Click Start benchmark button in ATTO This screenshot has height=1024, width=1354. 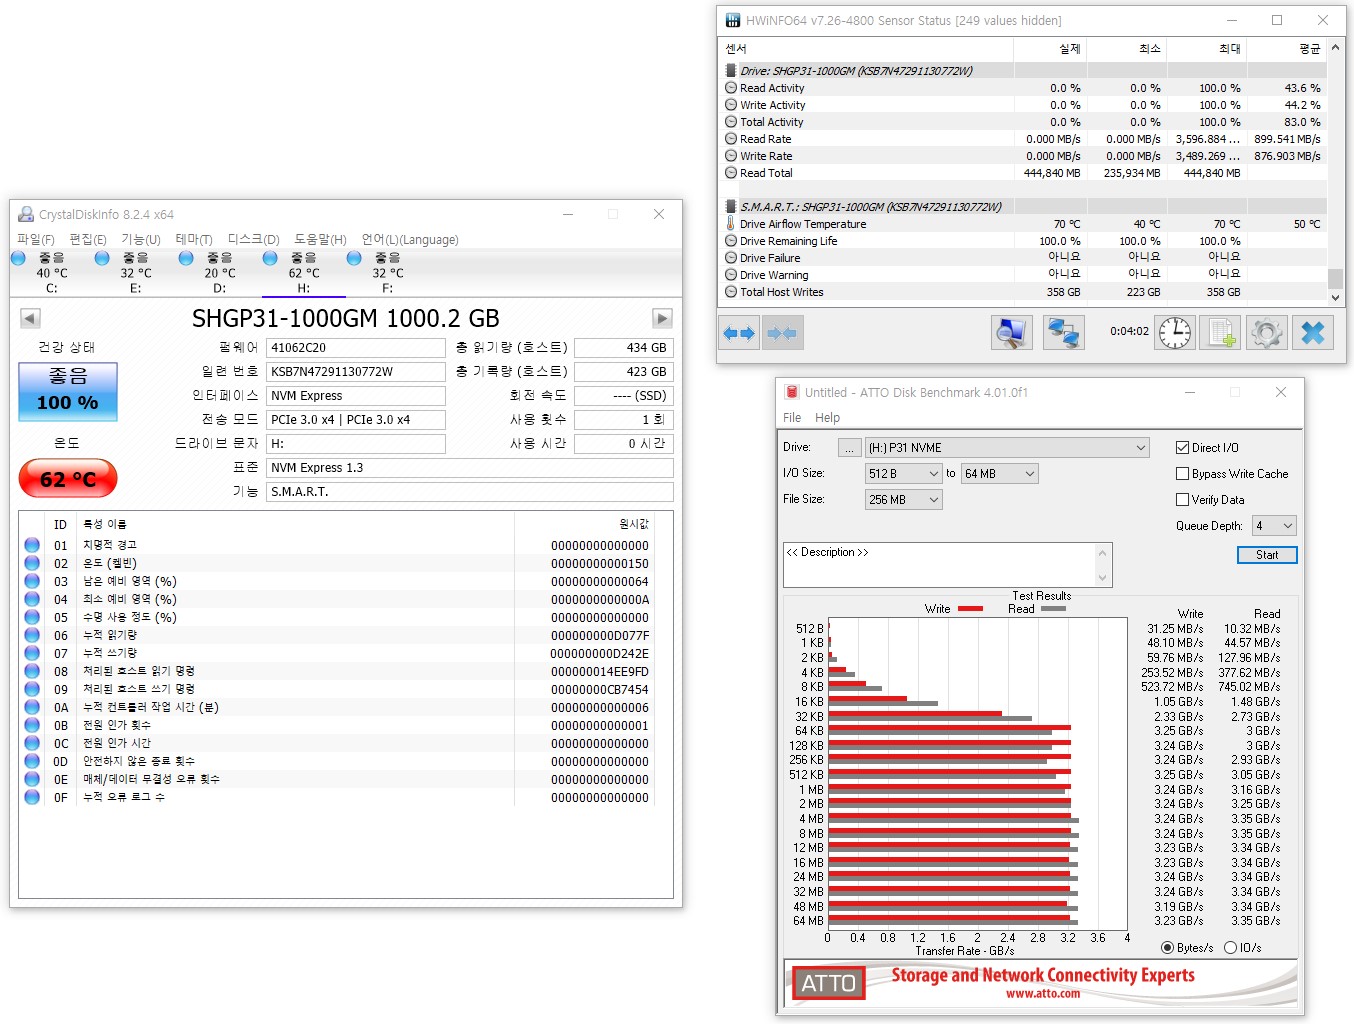tap(1267, 555)
